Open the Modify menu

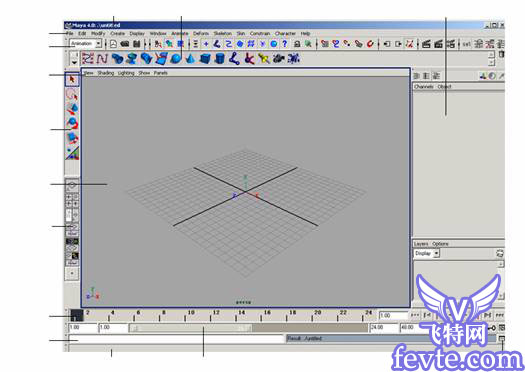tap(98, 33)
